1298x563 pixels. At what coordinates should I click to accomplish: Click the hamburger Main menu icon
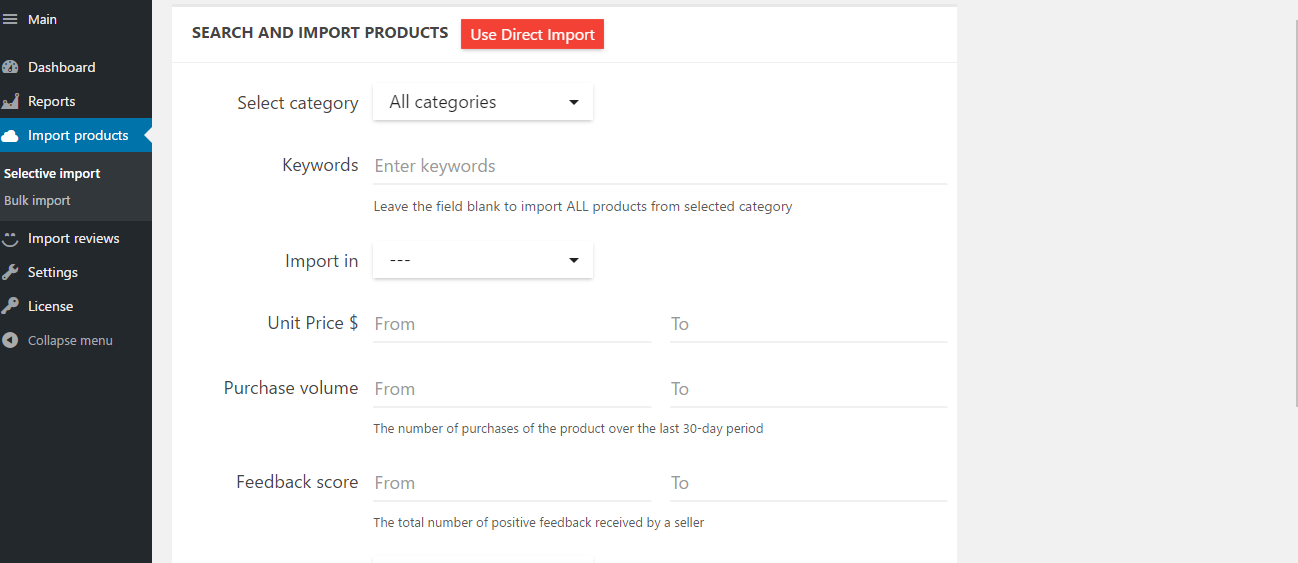coord(10,19)
